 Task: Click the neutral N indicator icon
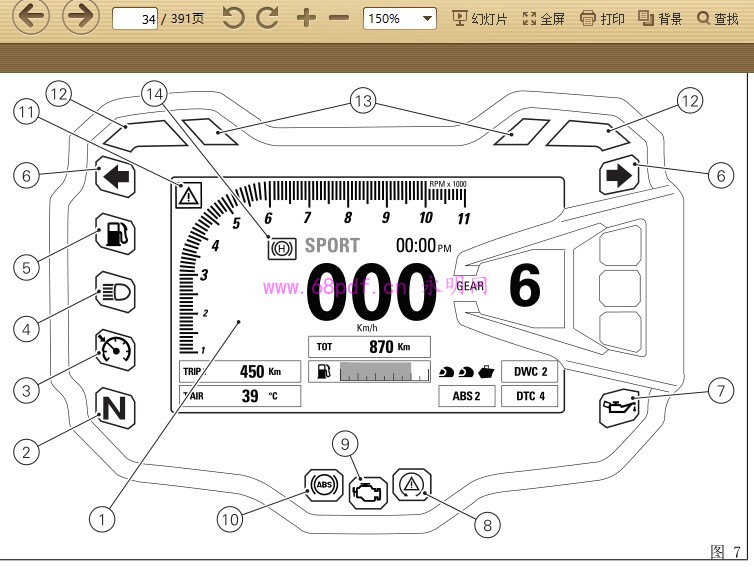(115, 408)
